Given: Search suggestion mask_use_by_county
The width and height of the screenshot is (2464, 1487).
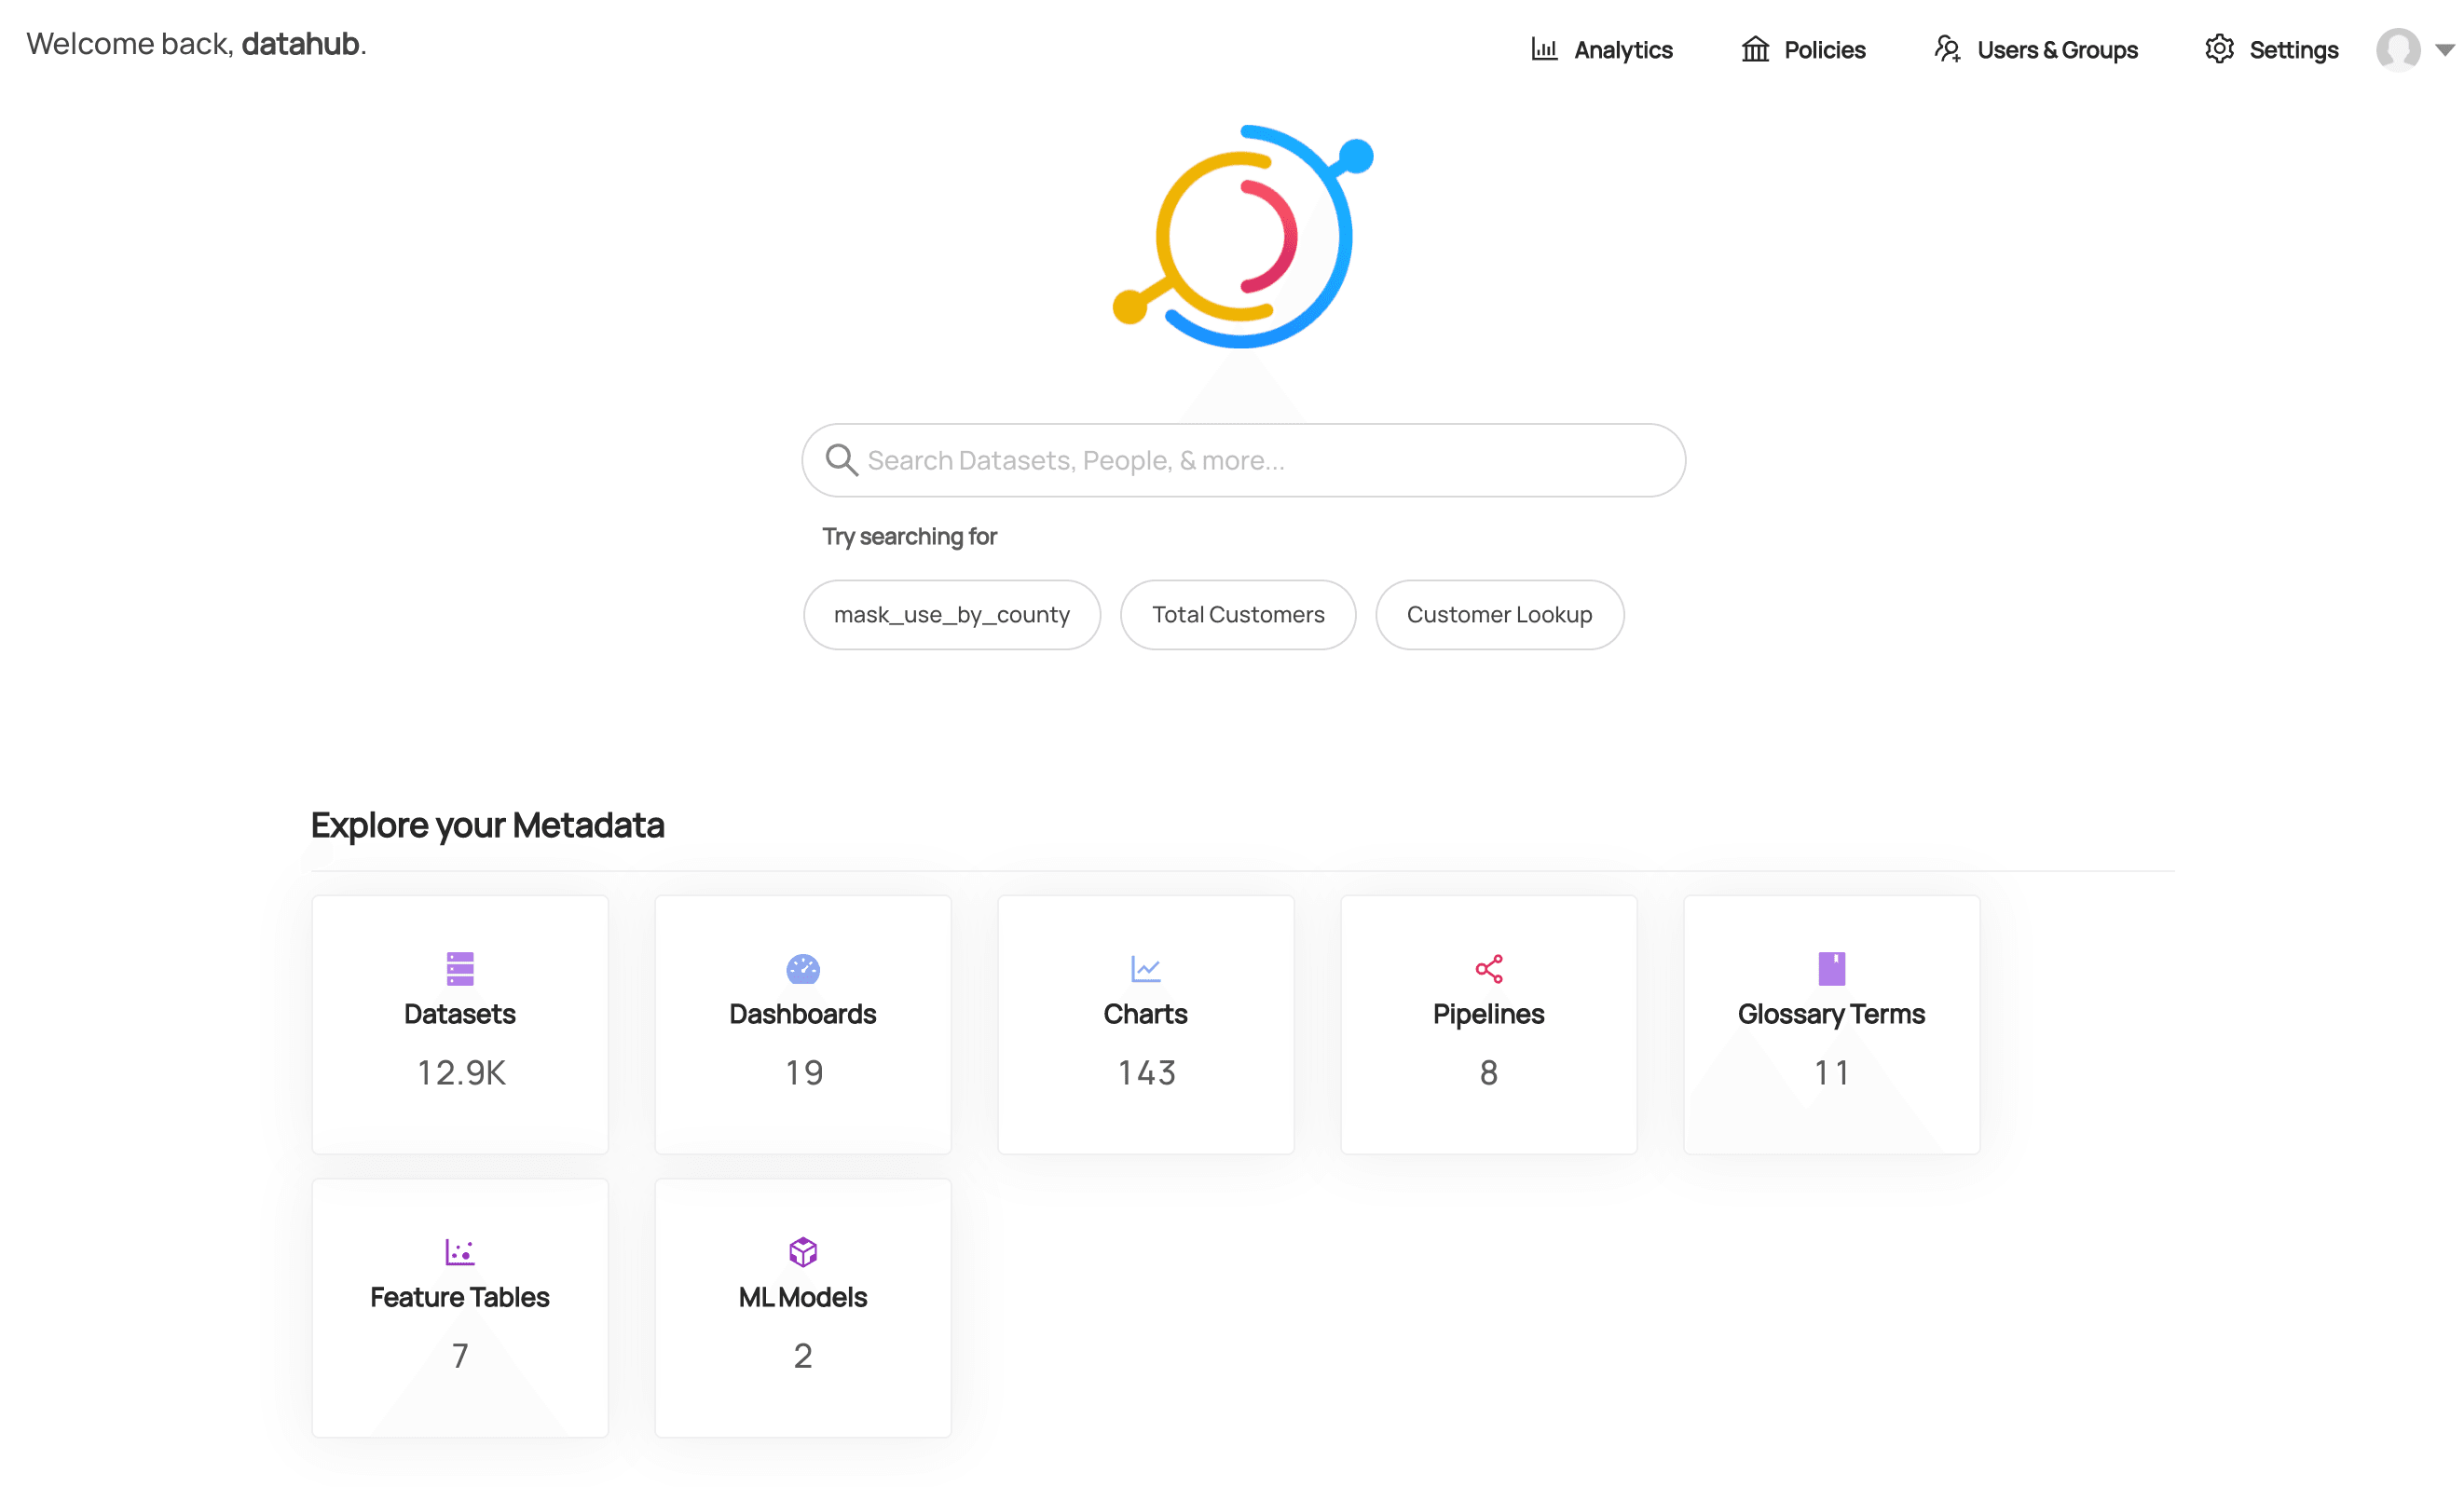Looking at the screenshot, I should (x=952, y=614).
